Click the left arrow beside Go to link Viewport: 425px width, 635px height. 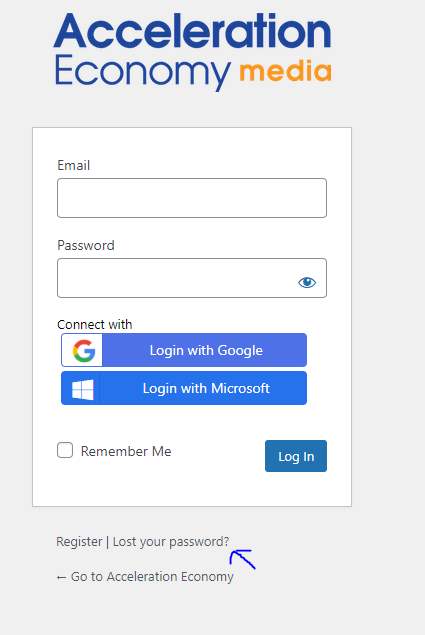click(x=61, y=577)
